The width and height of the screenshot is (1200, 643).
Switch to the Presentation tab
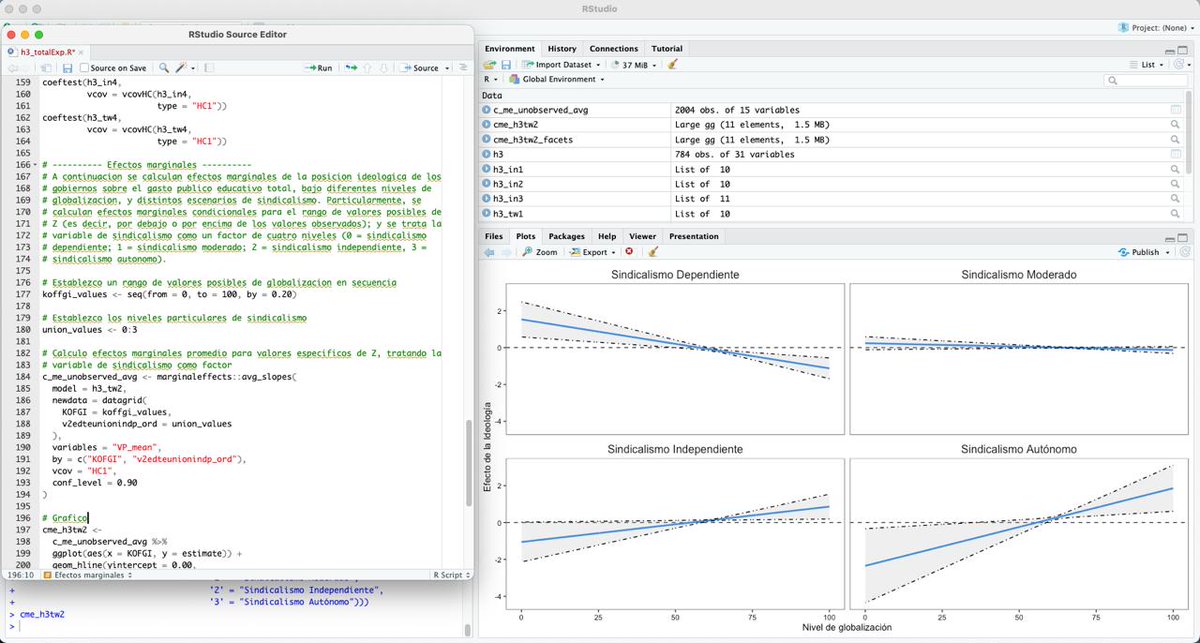(x=693, y=236)
